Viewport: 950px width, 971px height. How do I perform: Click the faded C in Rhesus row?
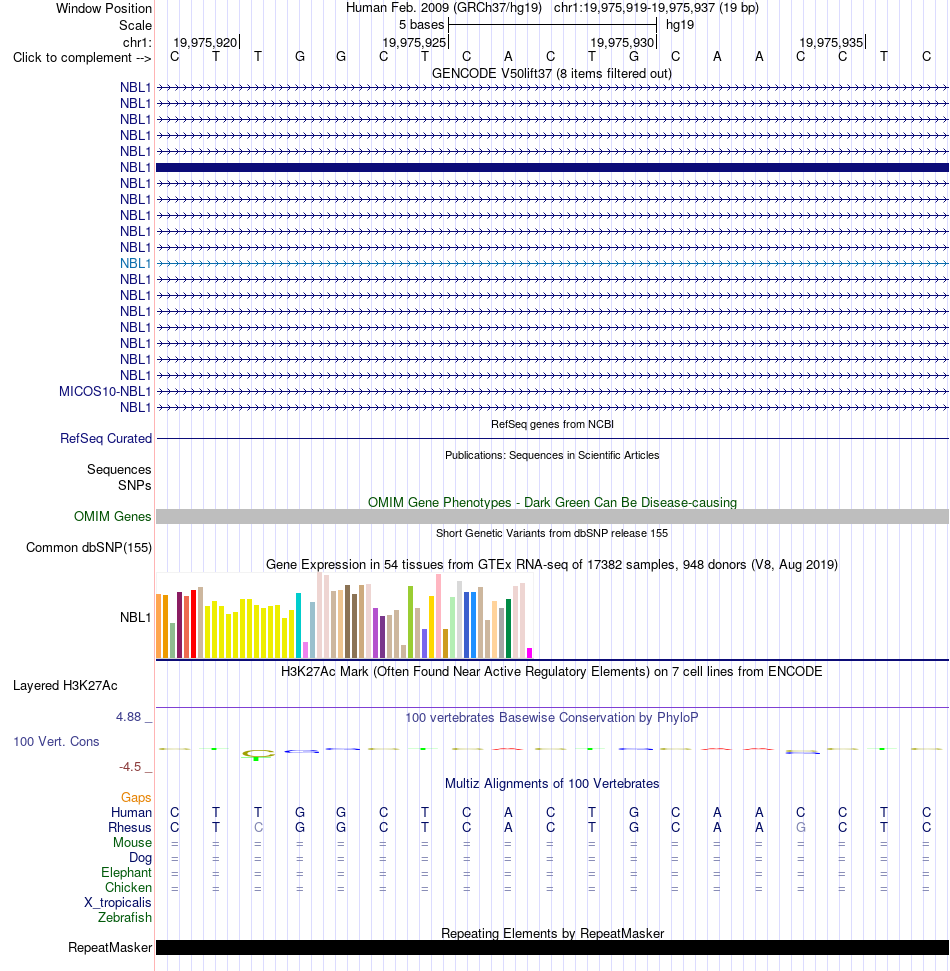pos(258,827)
